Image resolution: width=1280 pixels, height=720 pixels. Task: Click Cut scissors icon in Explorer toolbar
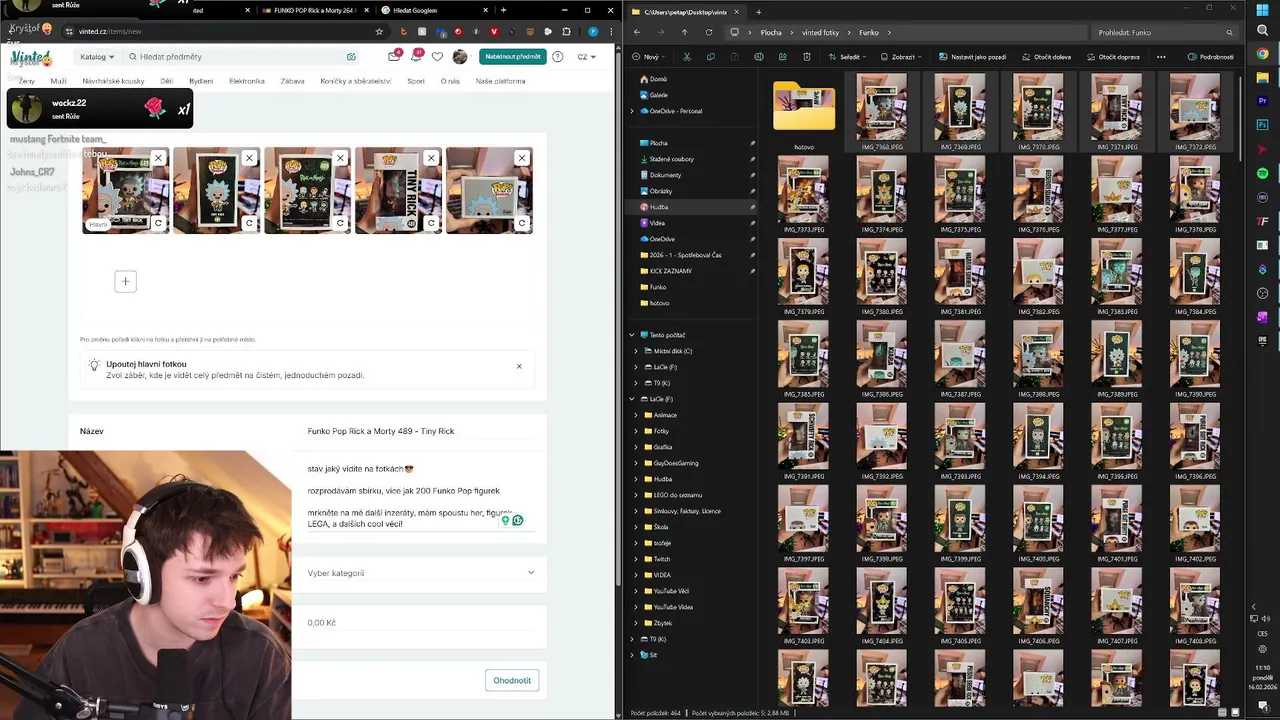686,57
